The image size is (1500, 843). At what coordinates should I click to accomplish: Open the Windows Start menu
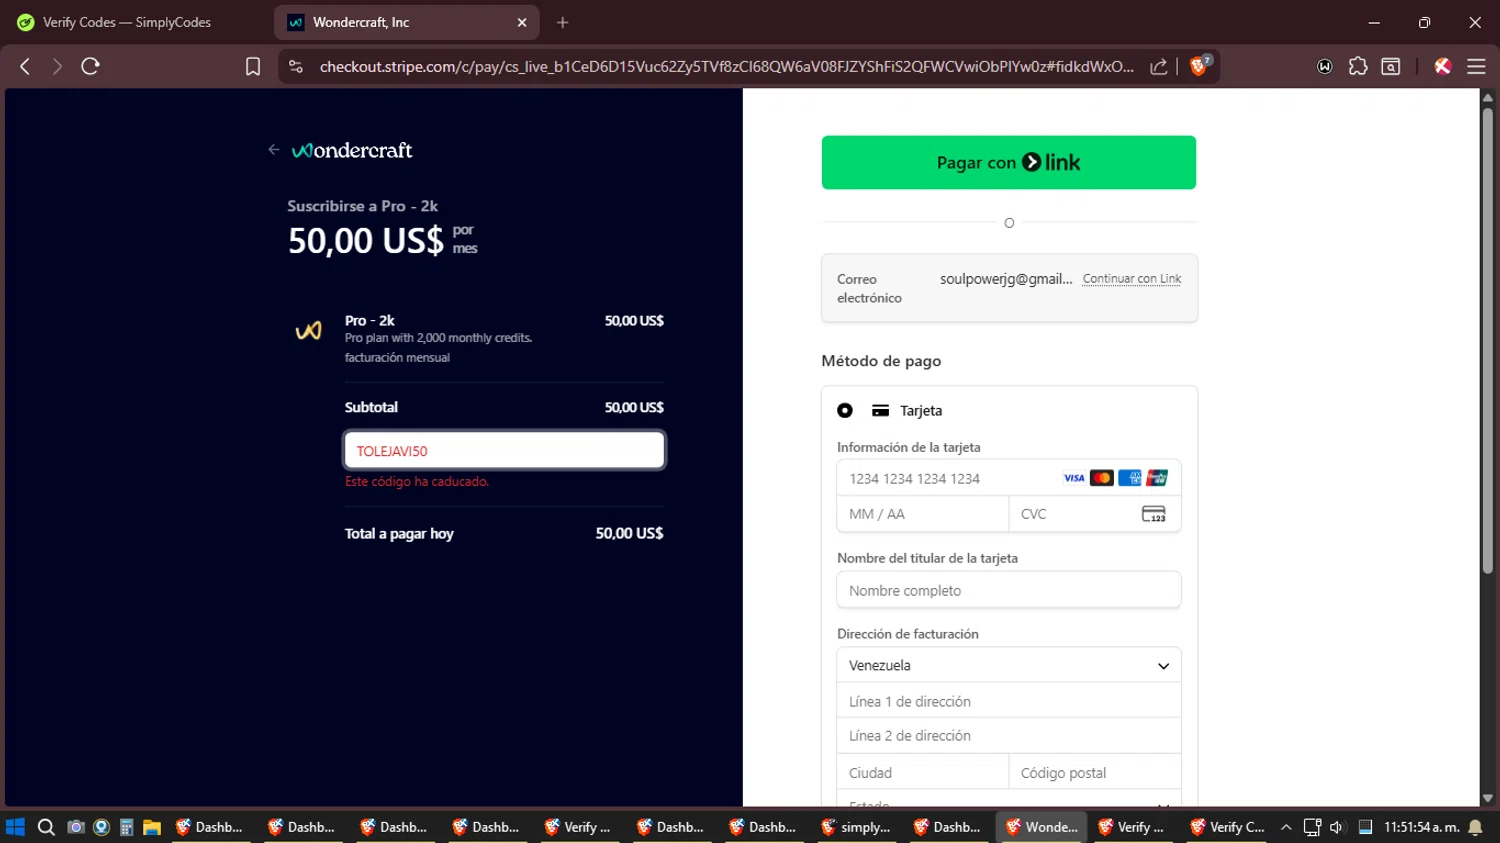(x=15, y=827)
